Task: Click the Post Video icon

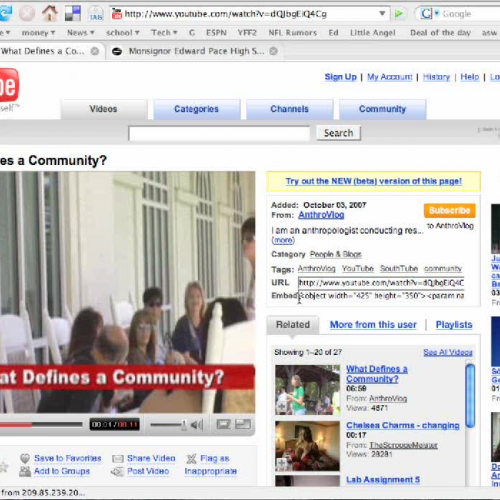Action: pos(117,471)
